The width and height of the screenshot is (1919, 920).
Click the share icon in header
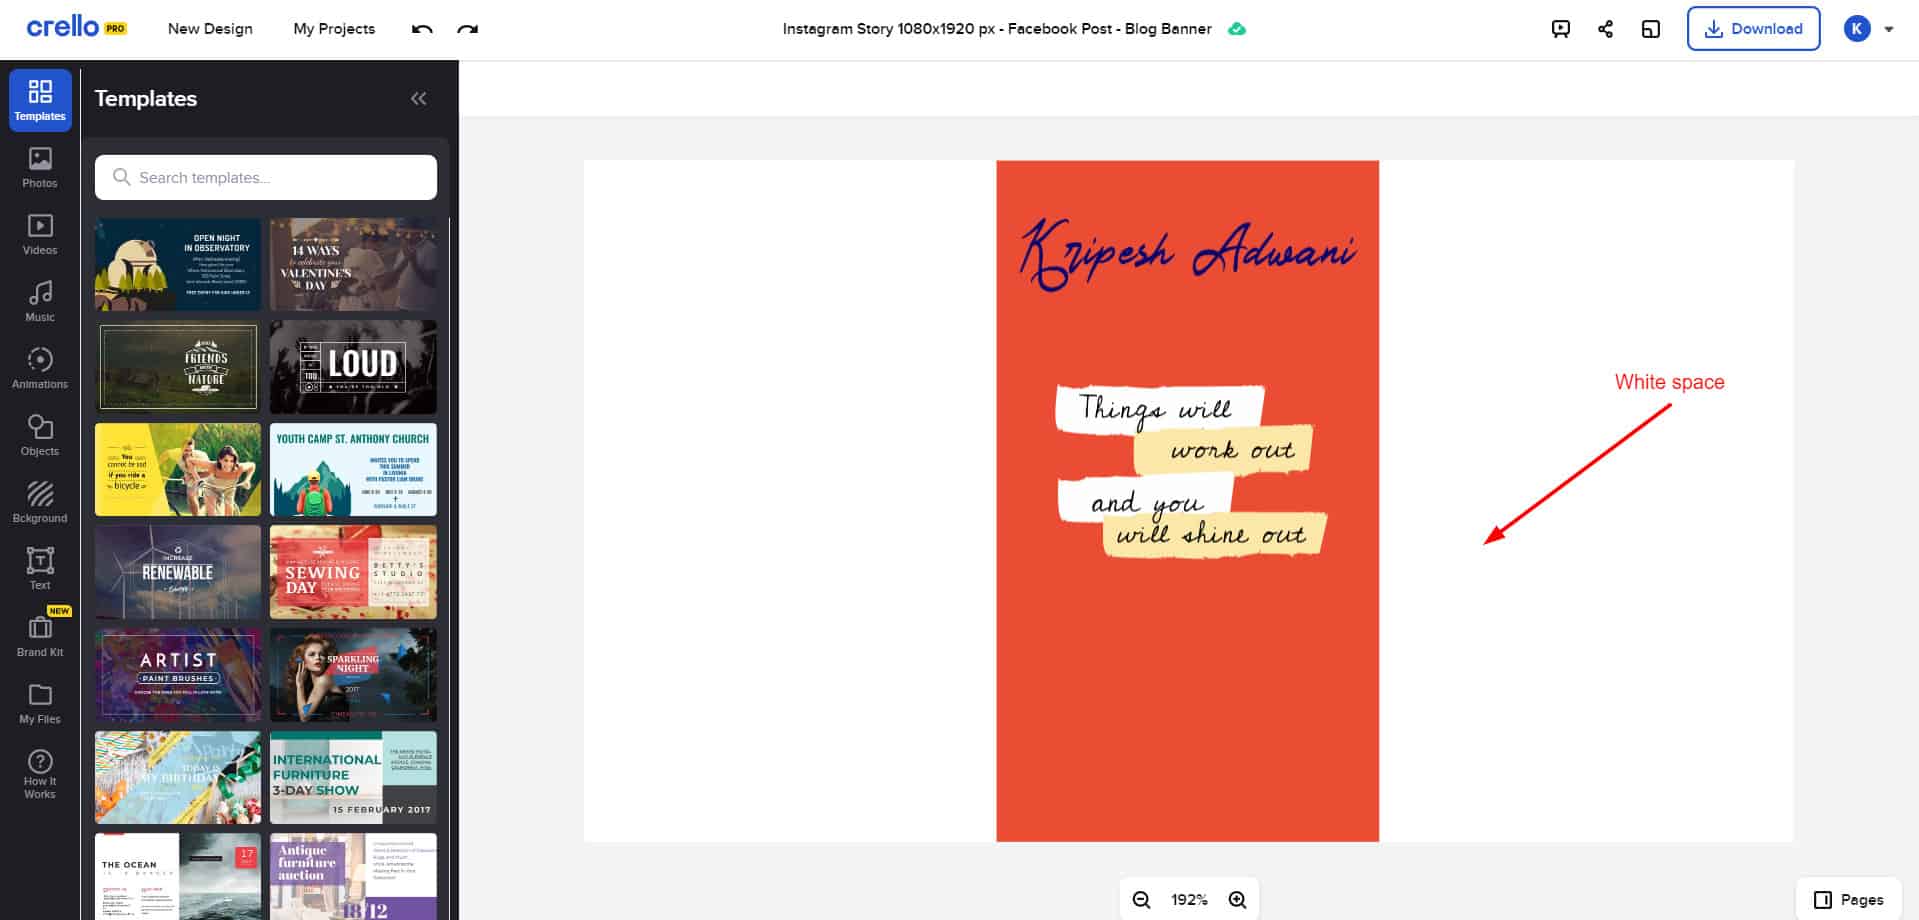click(x=1605, y=29)
